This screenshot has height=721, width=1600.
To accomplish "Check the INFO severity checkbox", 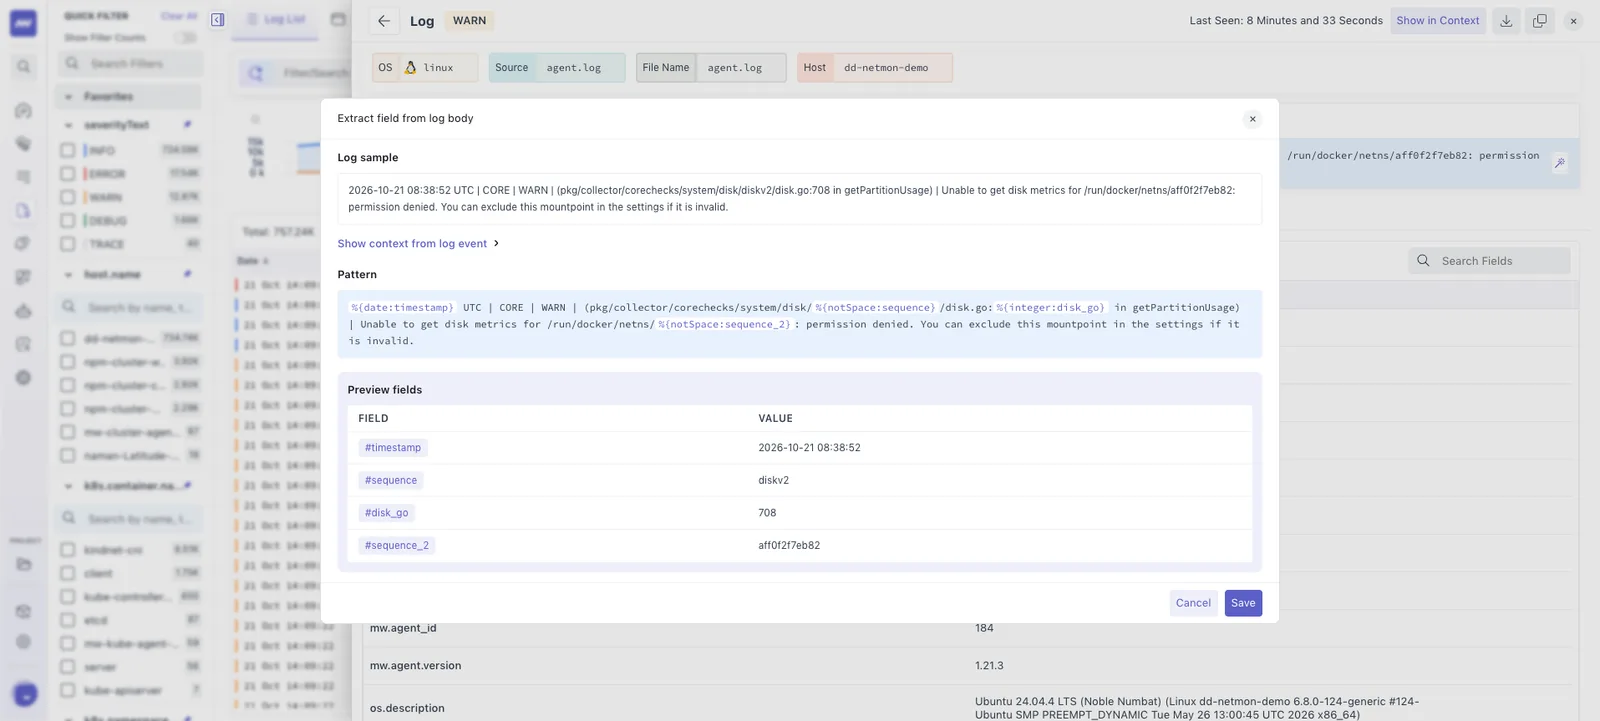I will click(x=68, y=150).
